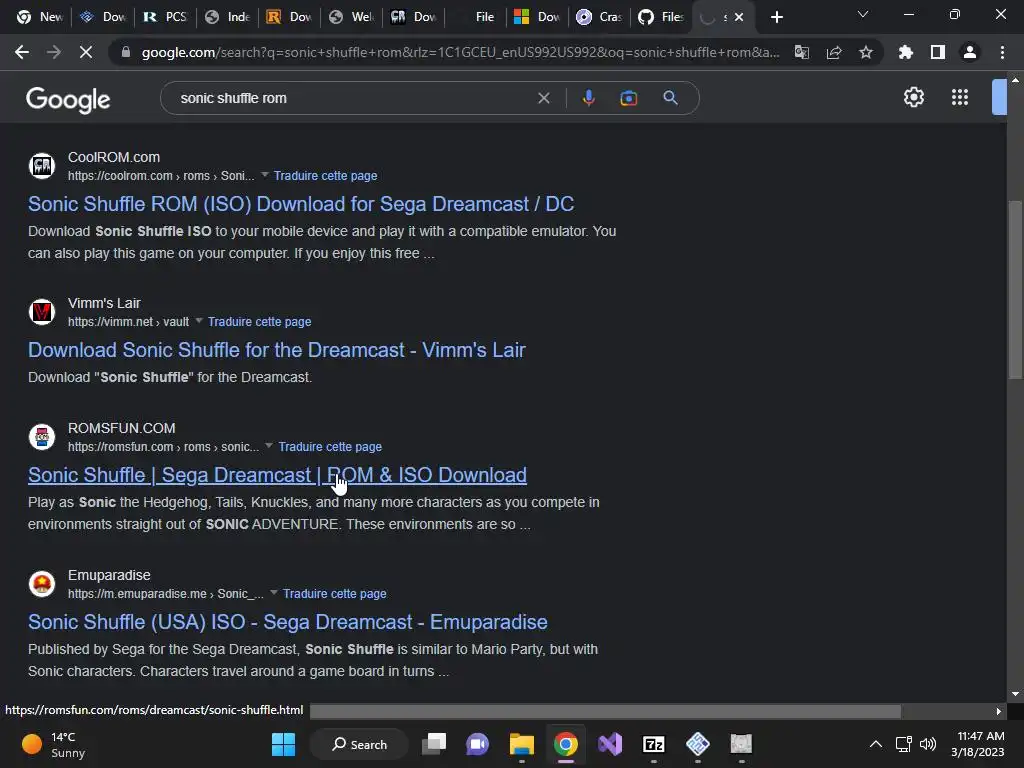1024x768 pixels.
Task: Open the translate page icon
Action: coord(801,52)
